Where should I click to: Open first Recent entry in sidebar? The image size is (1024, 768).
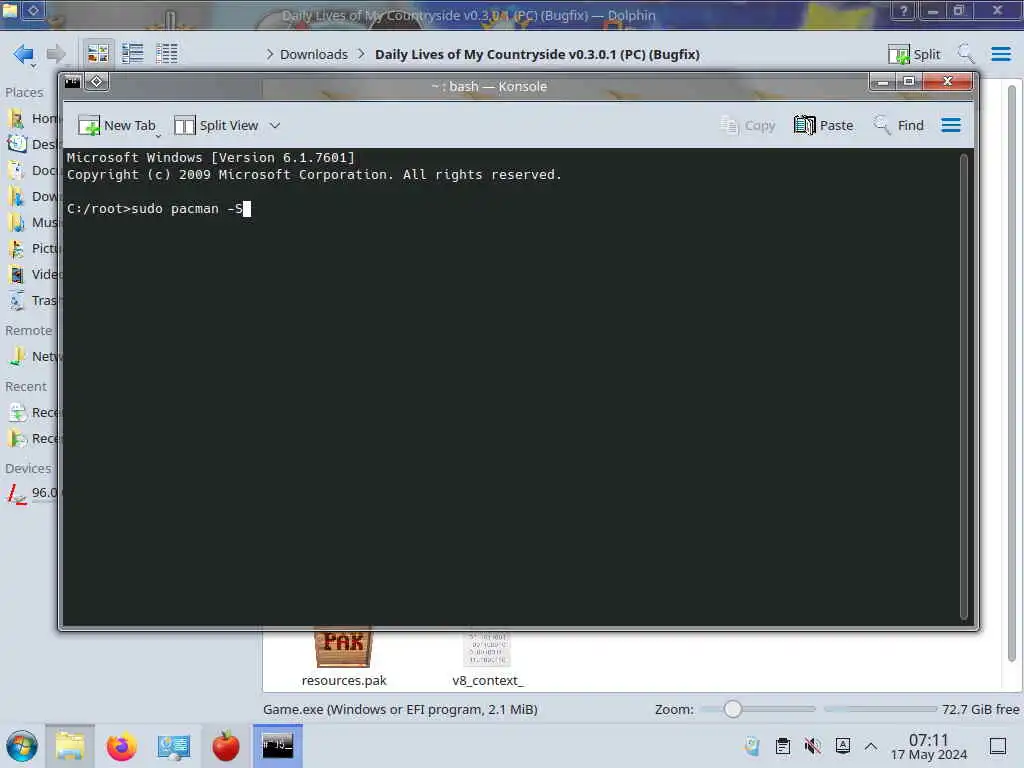(x=33, y=413)
